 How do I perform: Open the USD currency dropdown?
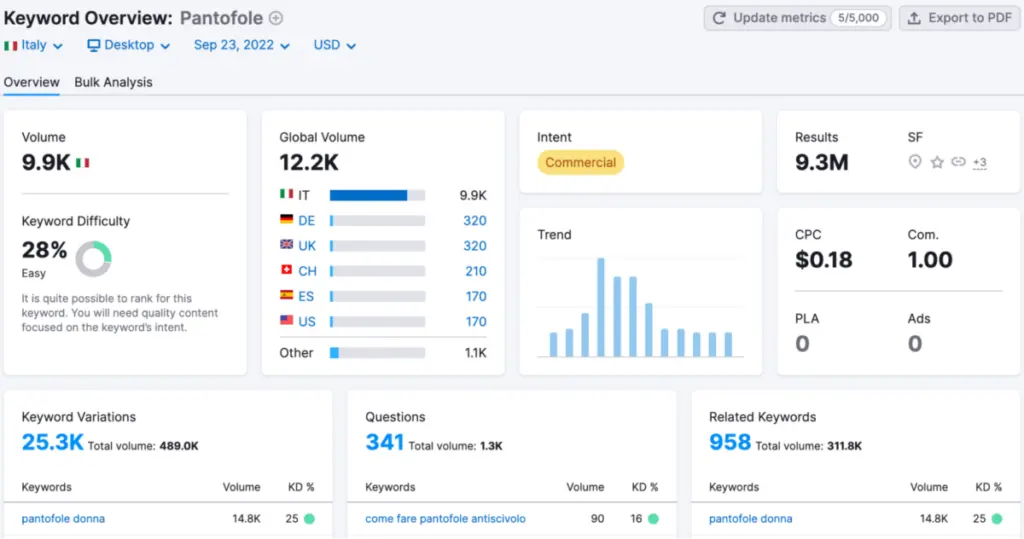[x=335, y=45]
